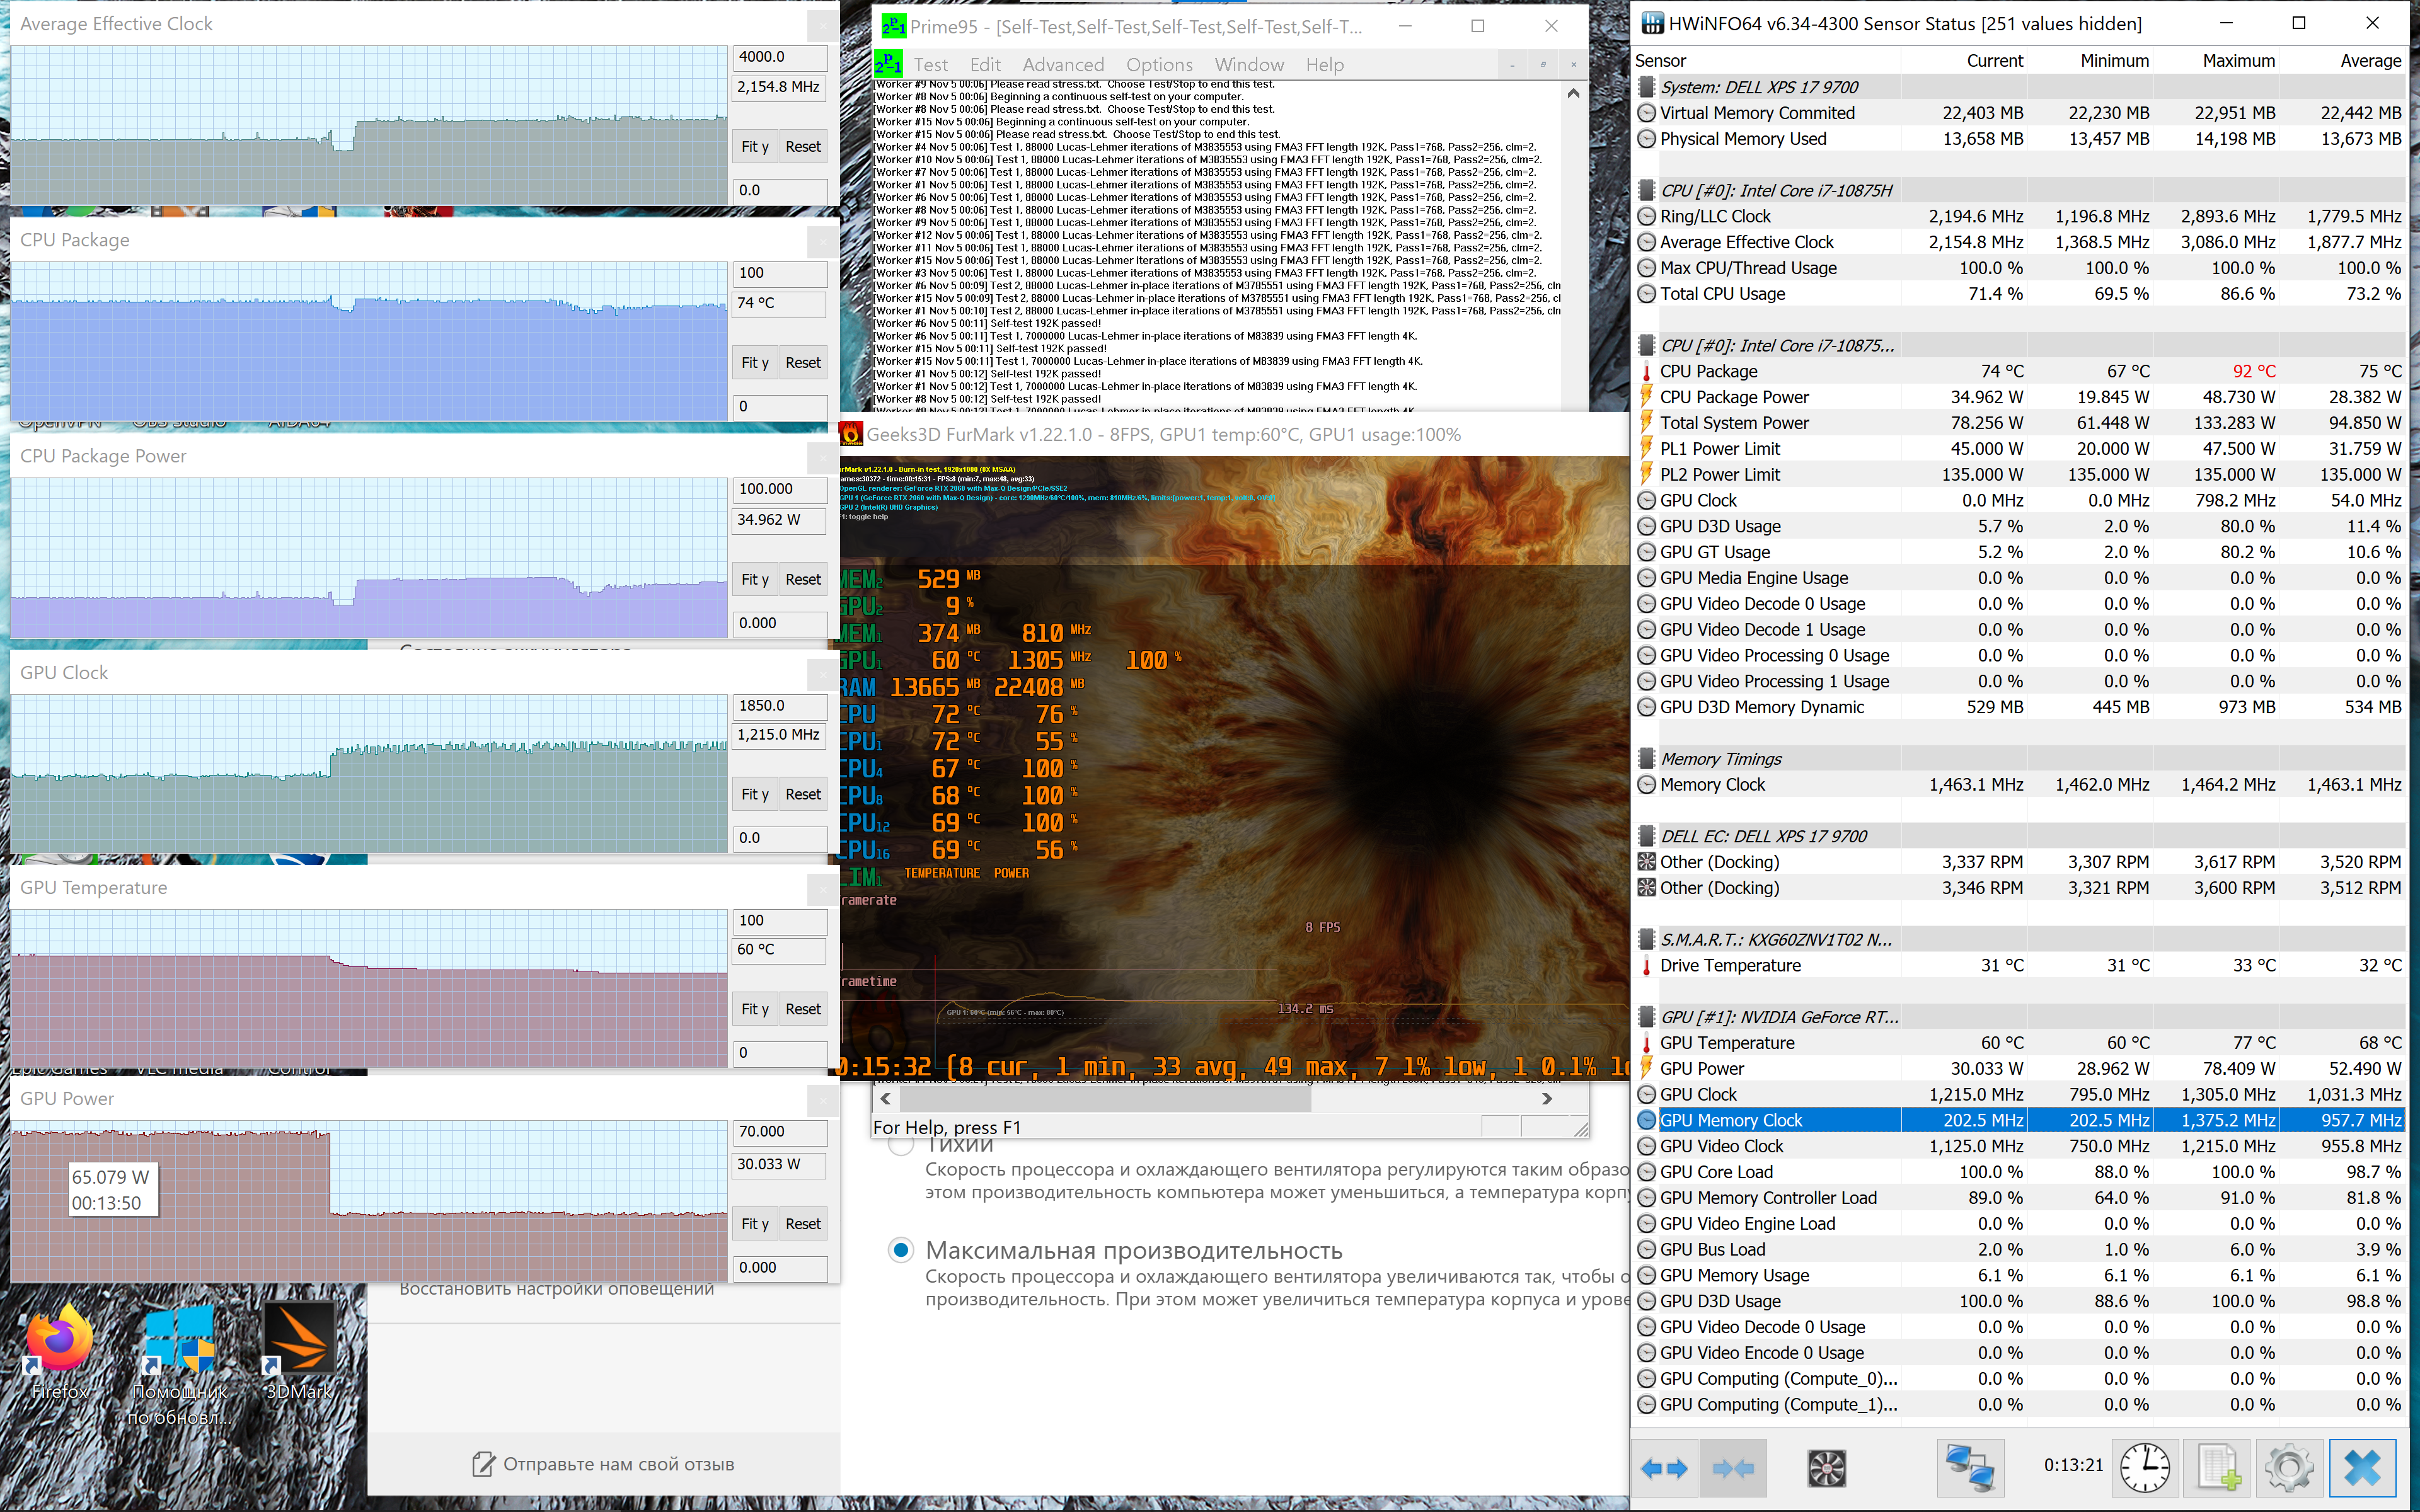Select the Максимальная производительность radio button

click(901, 1250)
